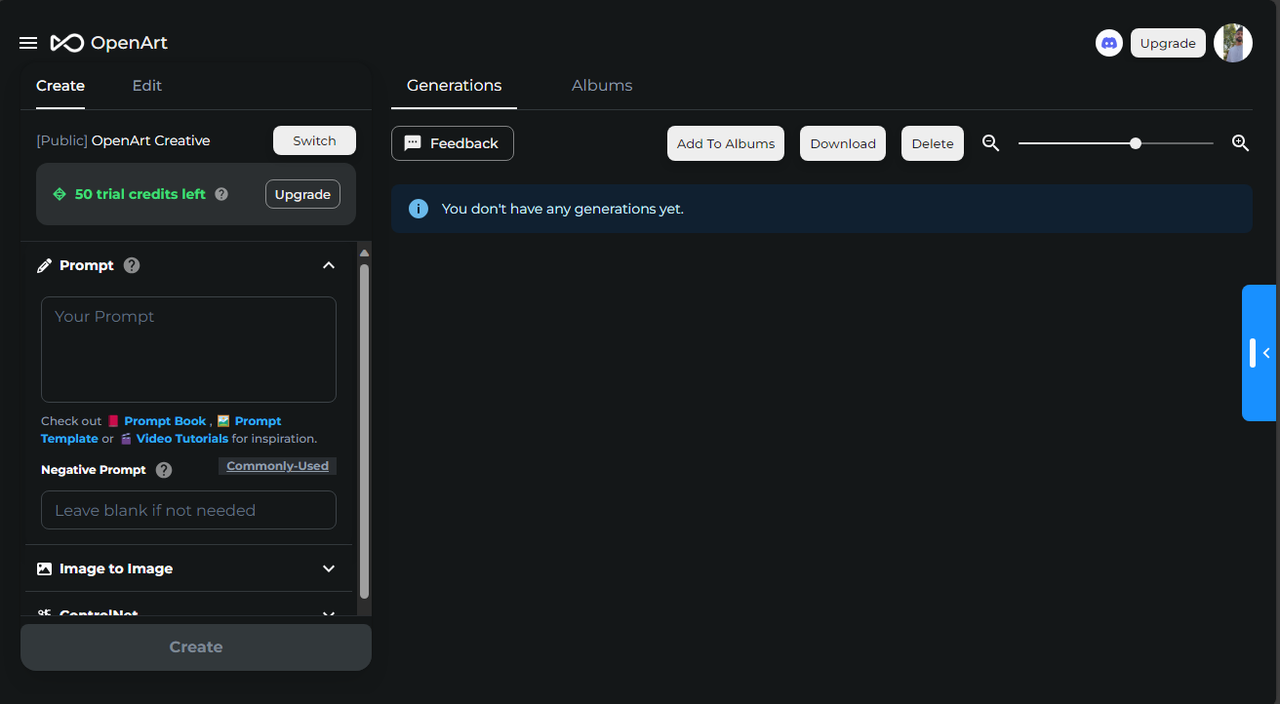The height and width of the screenshot is (704, 1280).
Task: Open the hamburger menu
Action: [28, 43]
